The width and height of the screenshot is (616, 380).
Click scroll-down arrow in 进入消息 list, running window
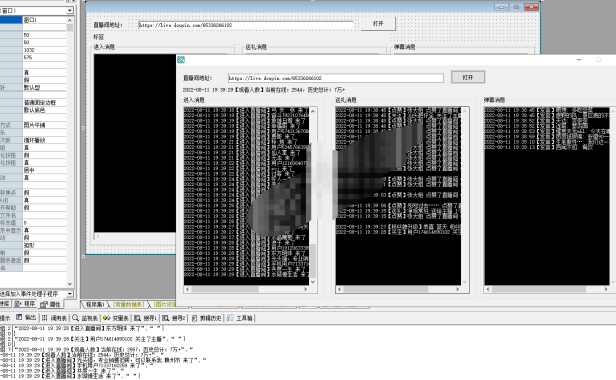[313, 281]
